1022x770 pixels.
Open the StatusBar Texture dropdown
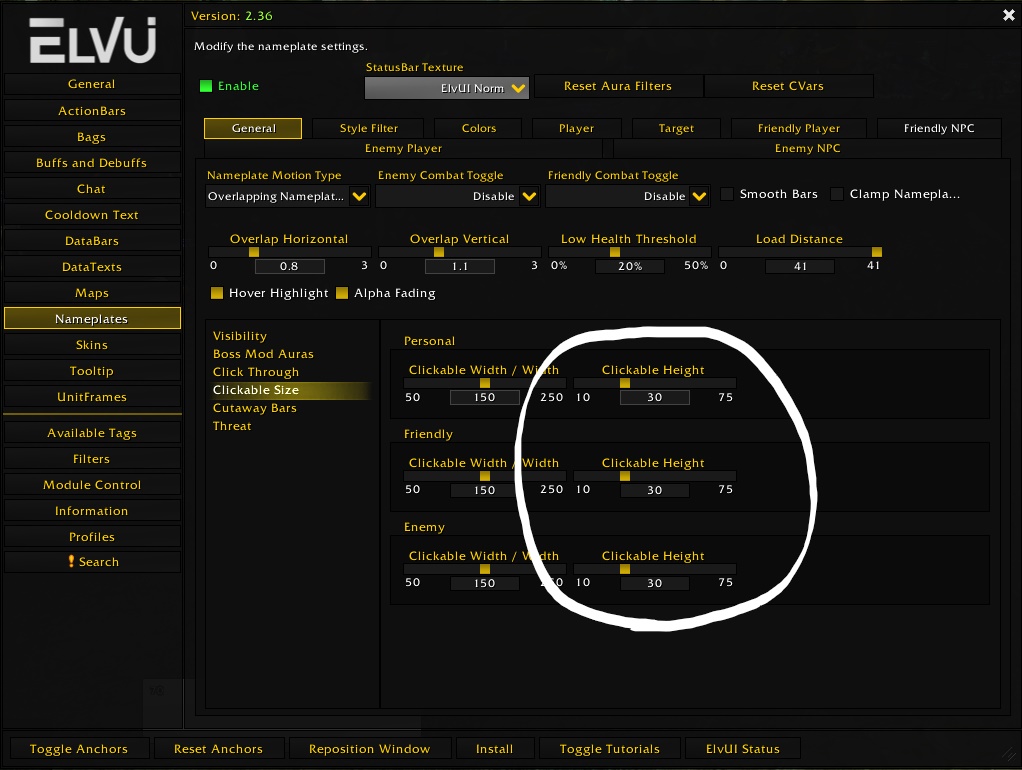(x=446, y=88)
